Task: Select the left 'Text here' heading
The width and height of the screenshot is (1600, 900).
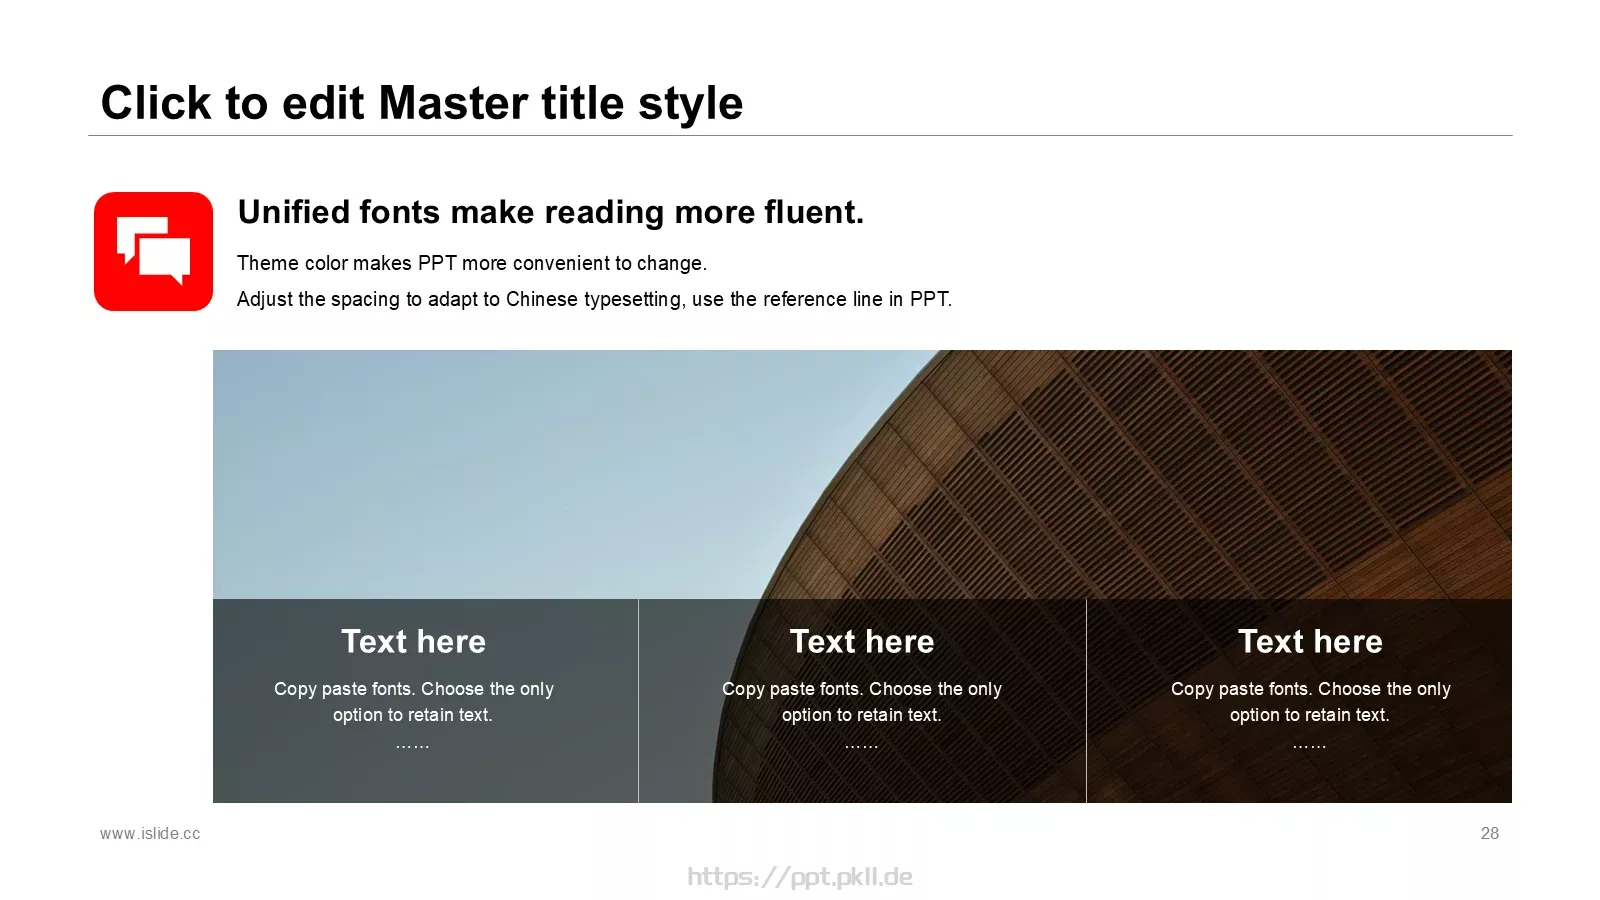Action: click(x=413, y=641)
